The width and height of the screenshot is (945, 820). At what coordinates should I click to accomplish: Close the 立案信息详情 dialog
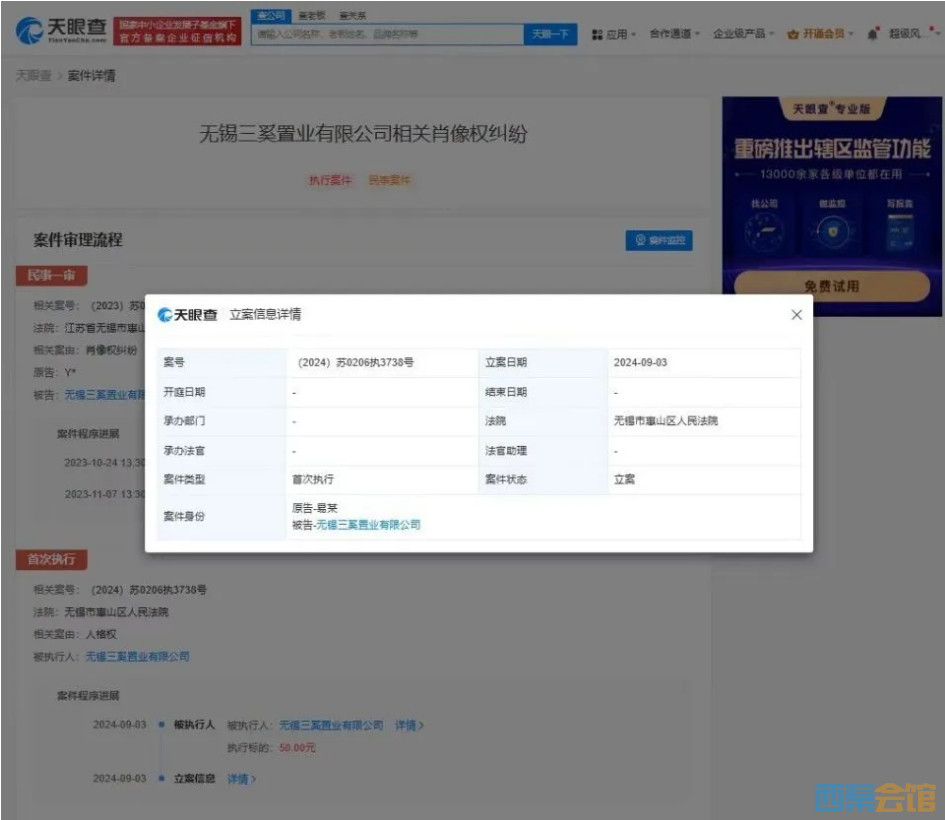(x=796, y=315)
